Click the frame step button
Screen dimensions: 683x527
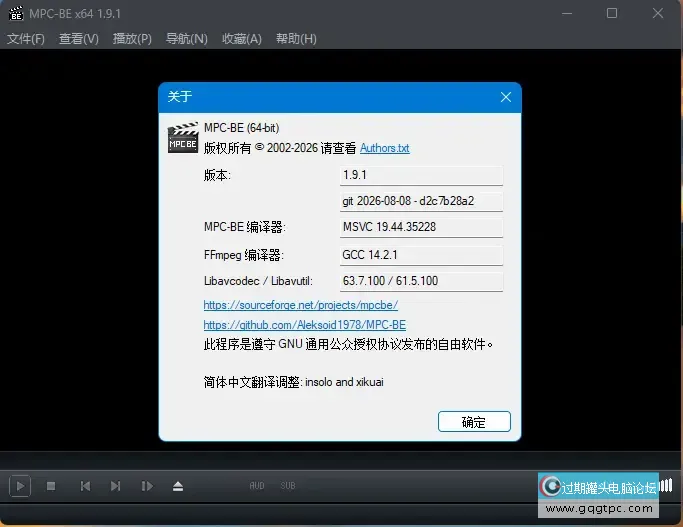tap(147, 486)
